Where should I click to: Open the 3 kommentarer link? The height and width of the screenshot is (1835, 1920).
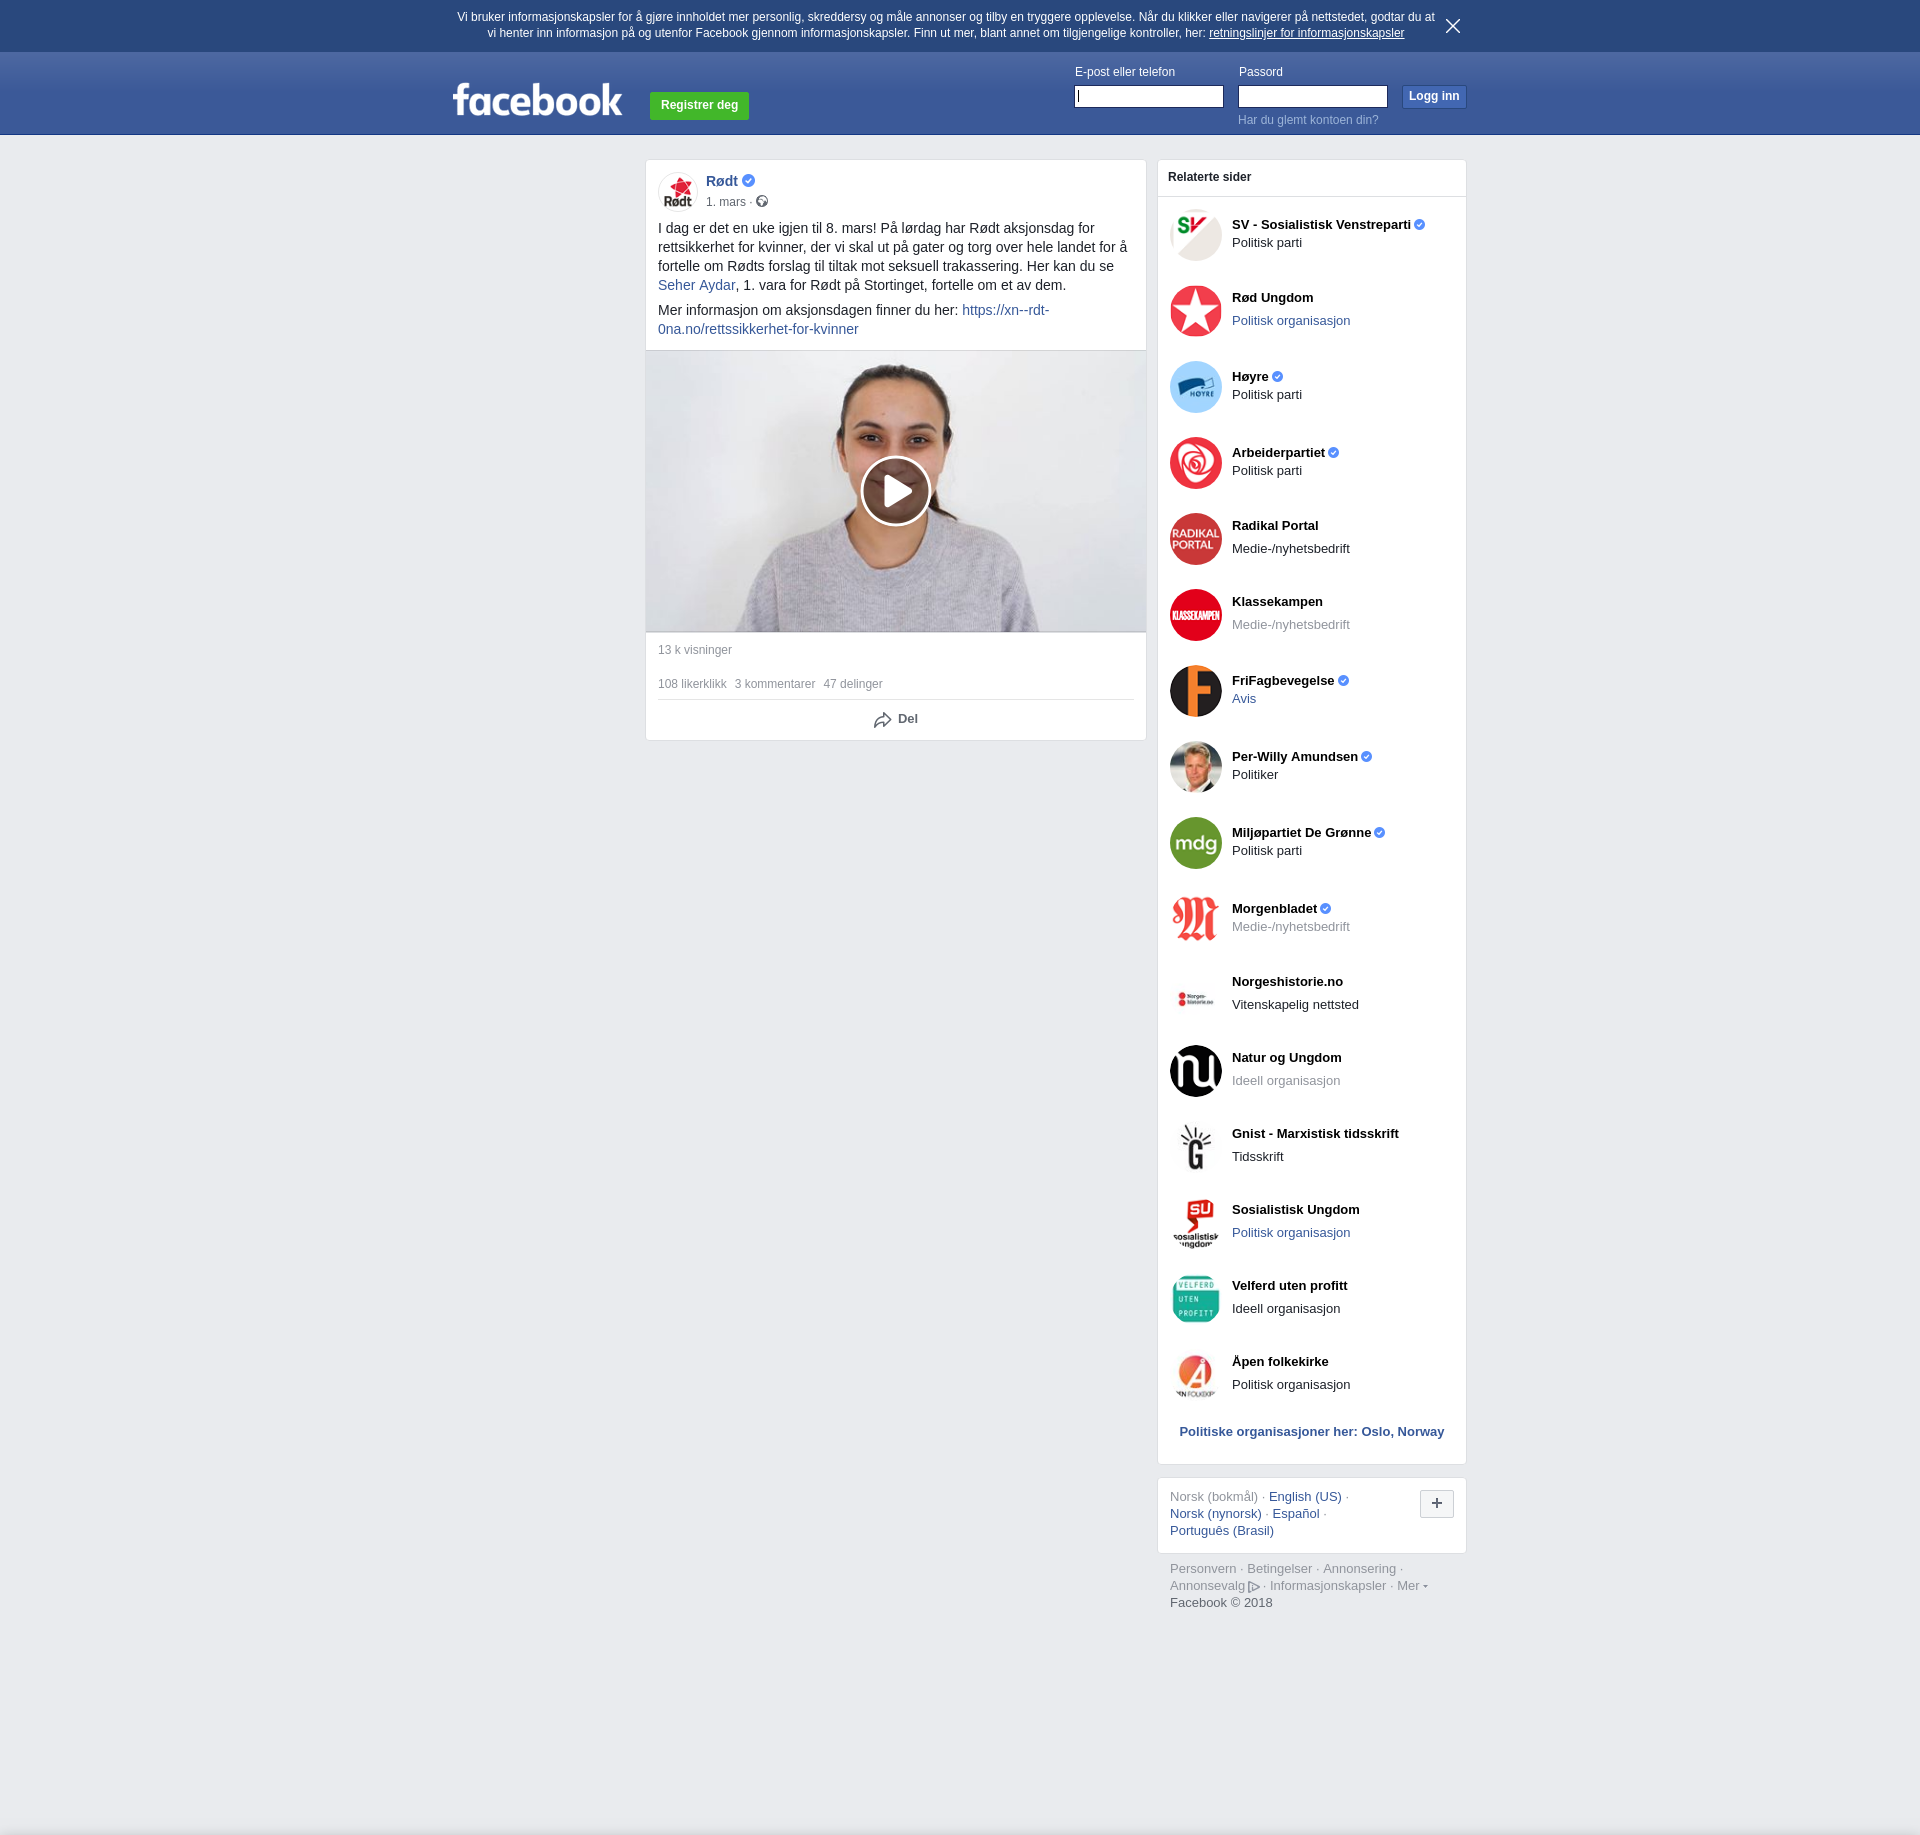click(x=775, y=684)
